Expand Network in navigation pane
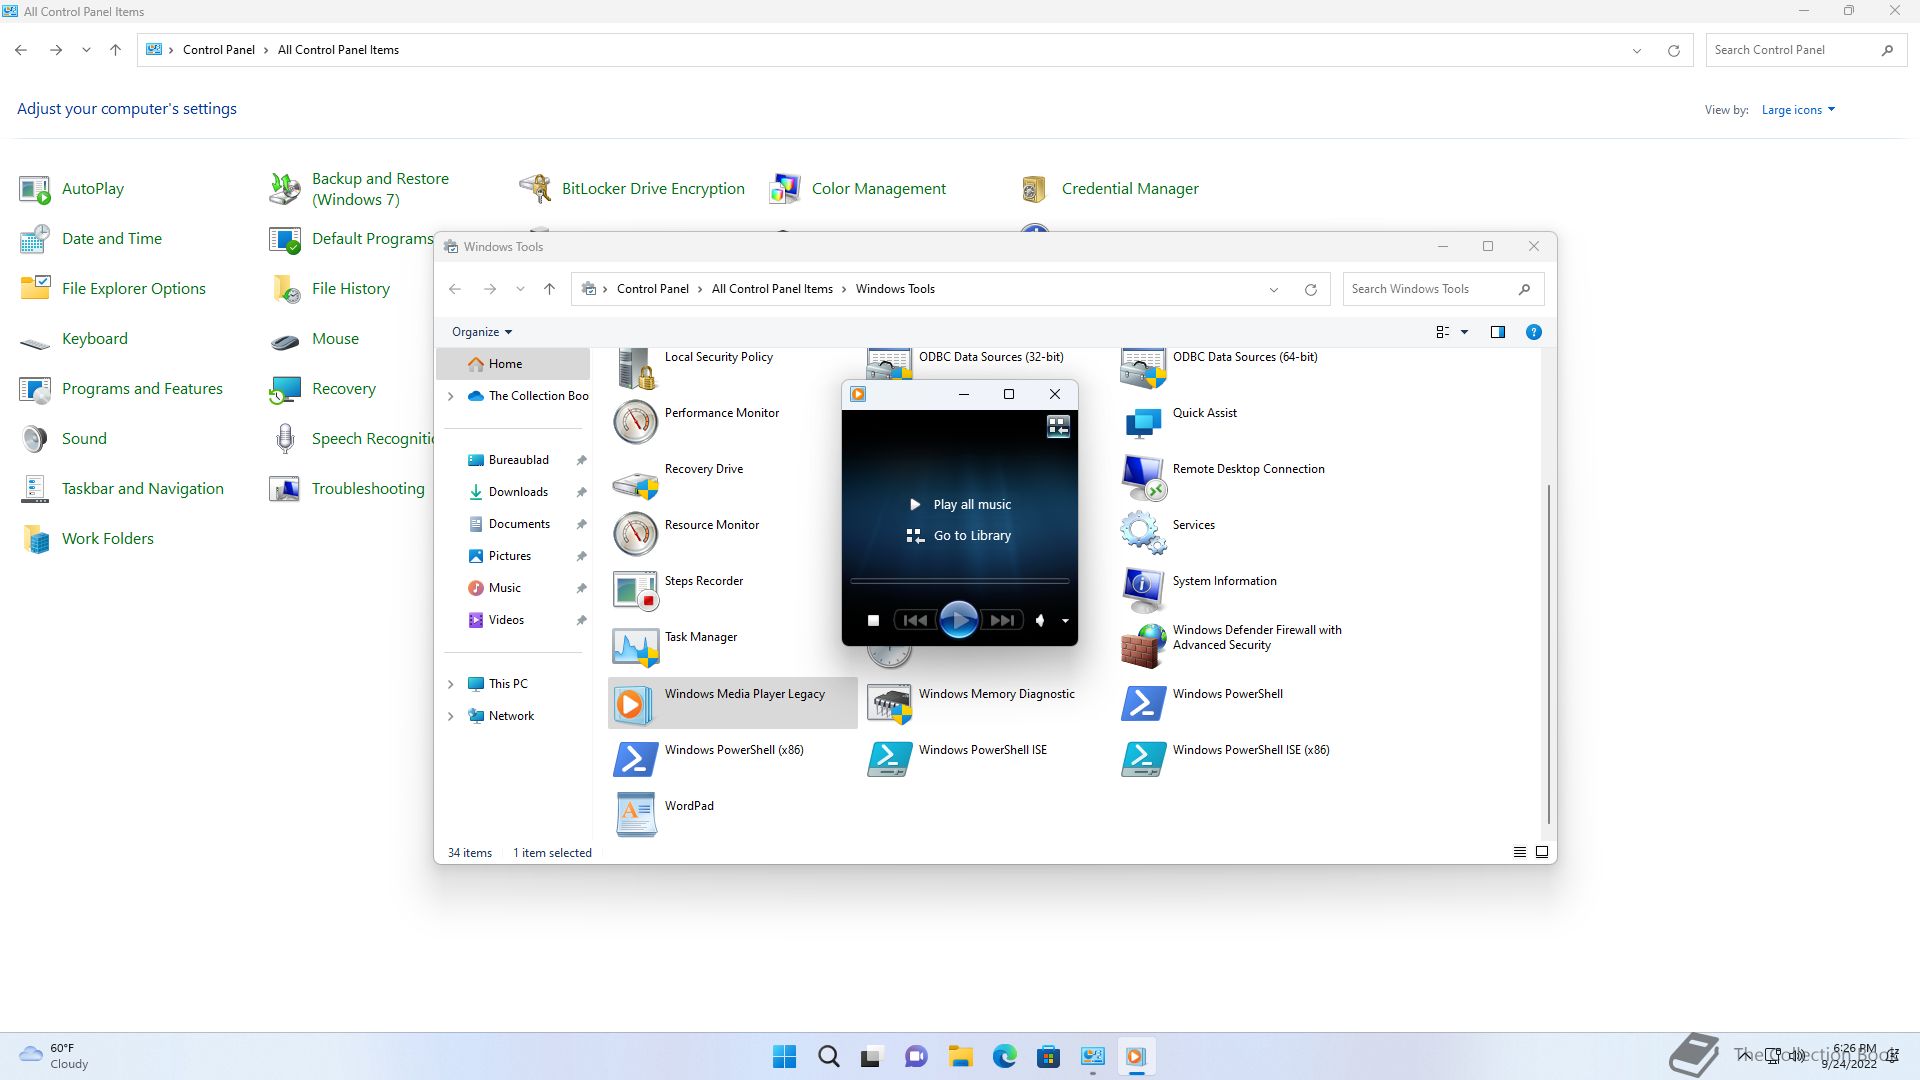Viewport: 1920px width, 1080px height. click(450, 716)
